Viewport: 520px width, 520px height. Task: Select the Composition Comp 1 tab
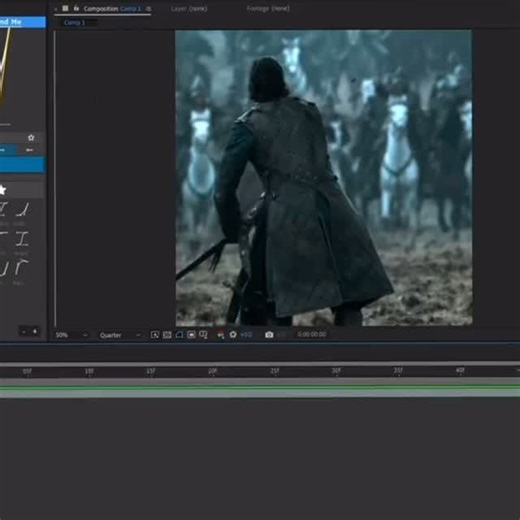[x=112, y=9]
